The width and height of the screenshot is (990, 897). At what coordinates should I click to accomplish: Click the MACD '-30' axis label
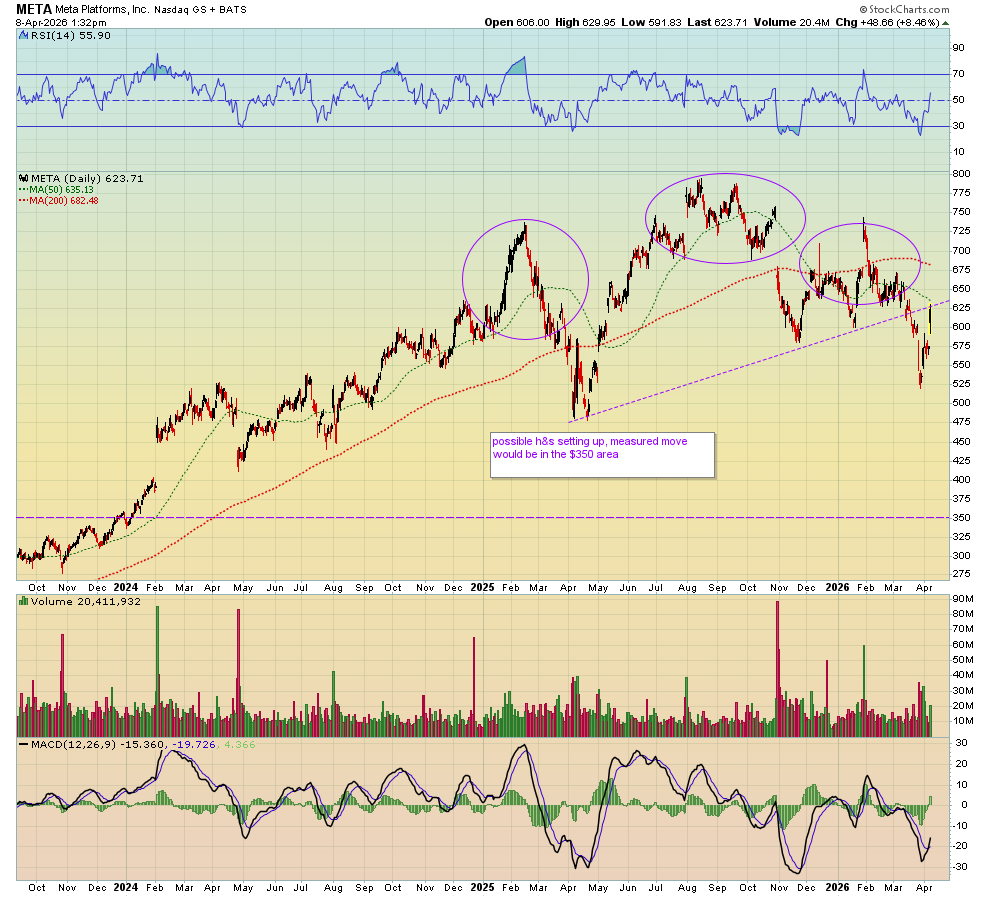click(x=960, y=867)
